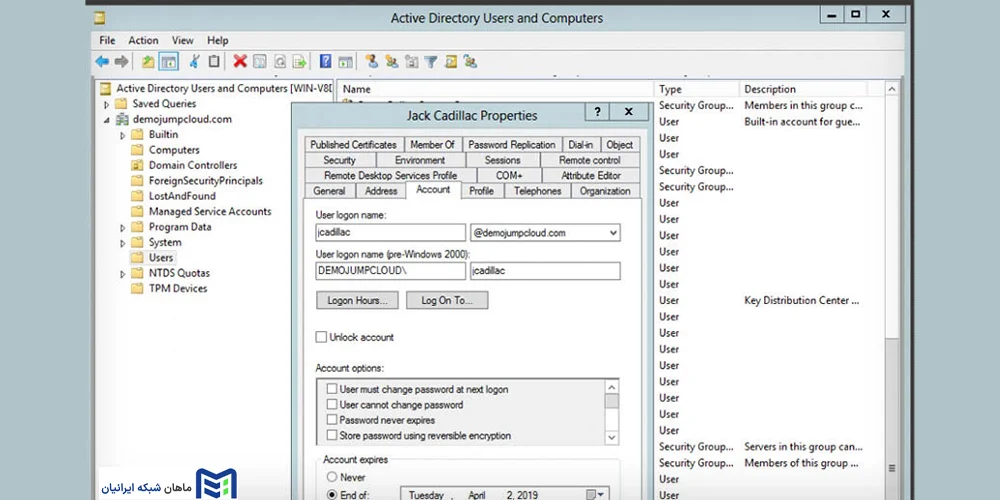Enable User must change password at next logon
Screen dimensions: 1000x500
tap(332, 389)
